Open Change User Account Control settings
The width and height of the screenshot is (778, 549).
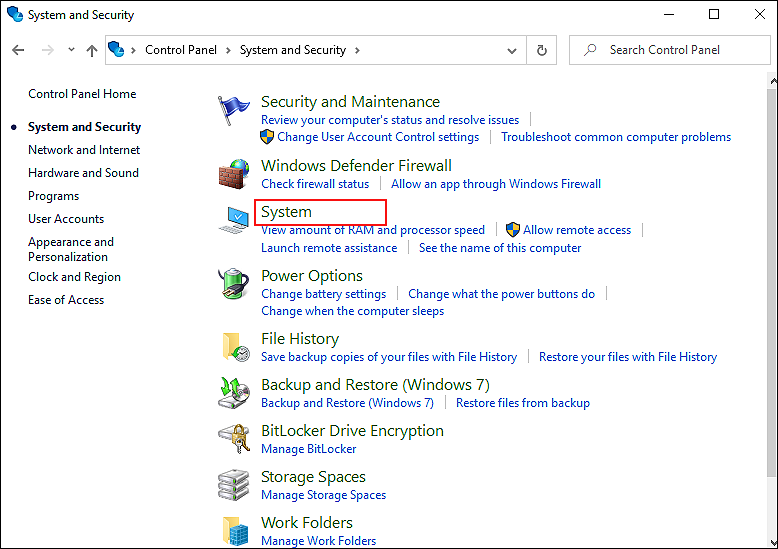pyautogui.click(x=377, y=137)
